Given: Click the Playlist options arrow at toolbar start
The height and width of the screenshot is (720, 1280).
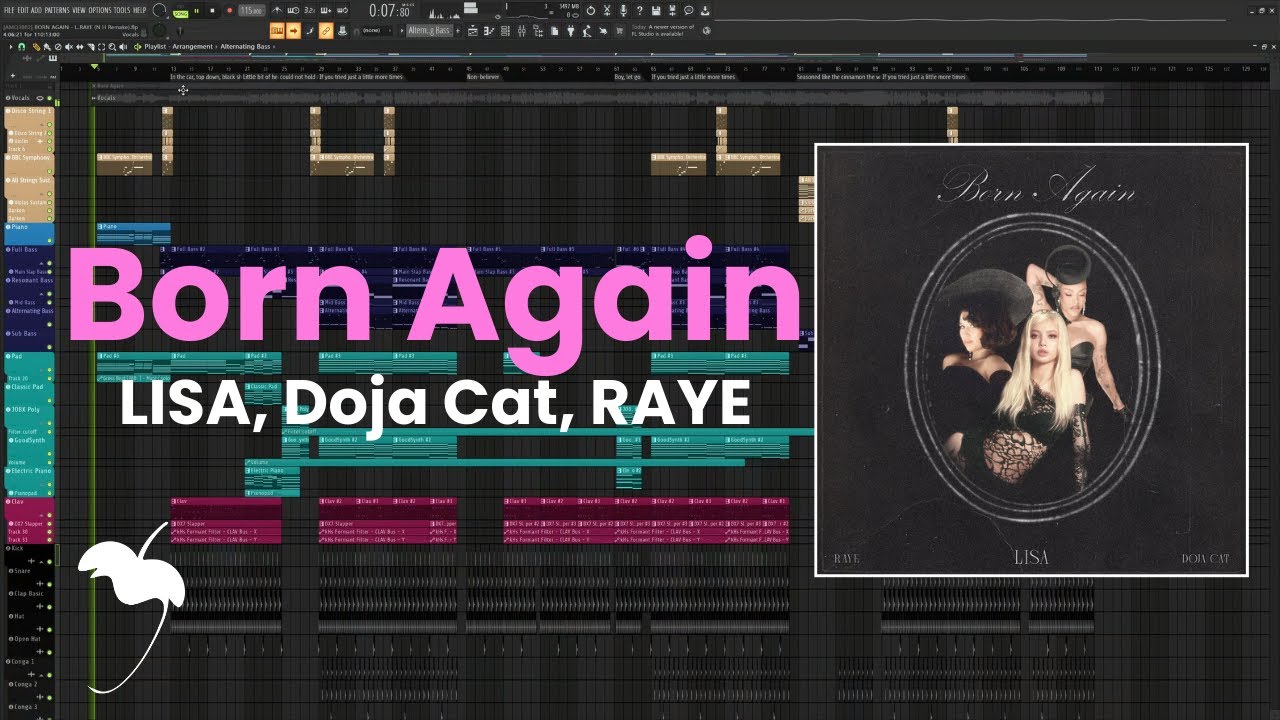Looking at the screenshot, I should pyautogui.click(x=11, y=46).
